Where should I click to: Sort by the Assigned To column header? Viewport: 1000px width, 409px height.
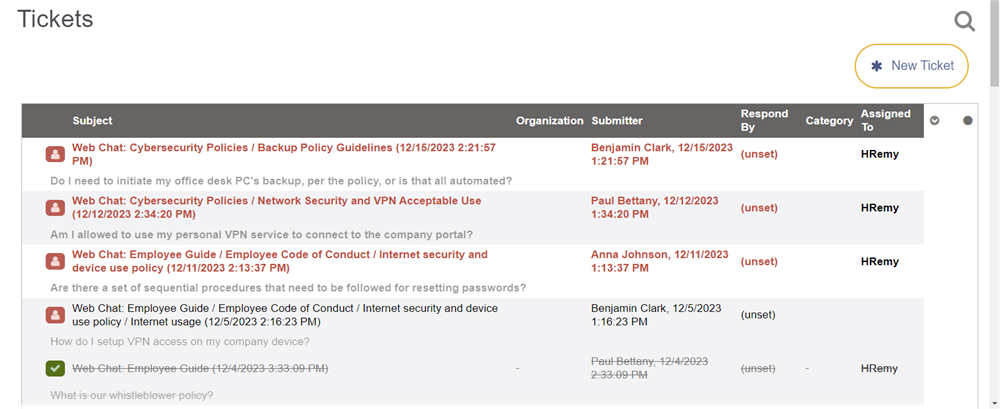(x=885, y=120)
